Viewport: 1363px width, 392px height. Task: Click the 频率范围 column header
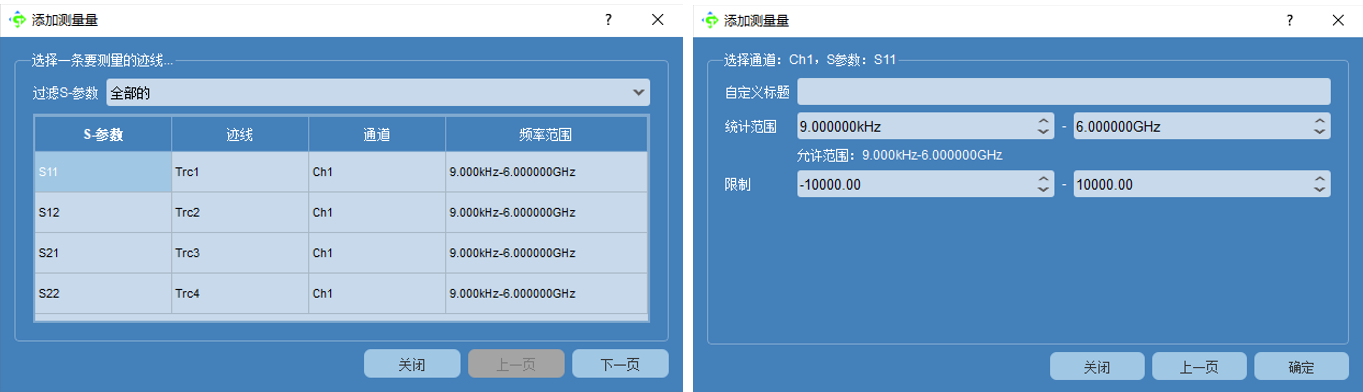click(546, 134)
